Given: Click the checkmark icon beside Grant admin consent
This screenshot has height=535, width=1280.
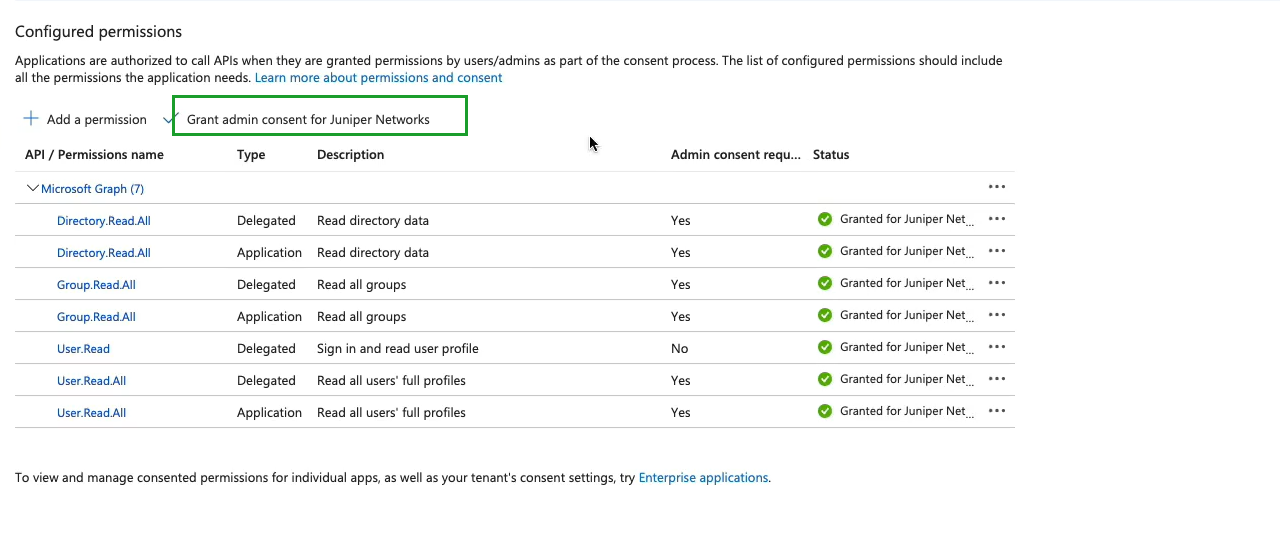Looking at the screenshot, I should (x=168, y=119).
